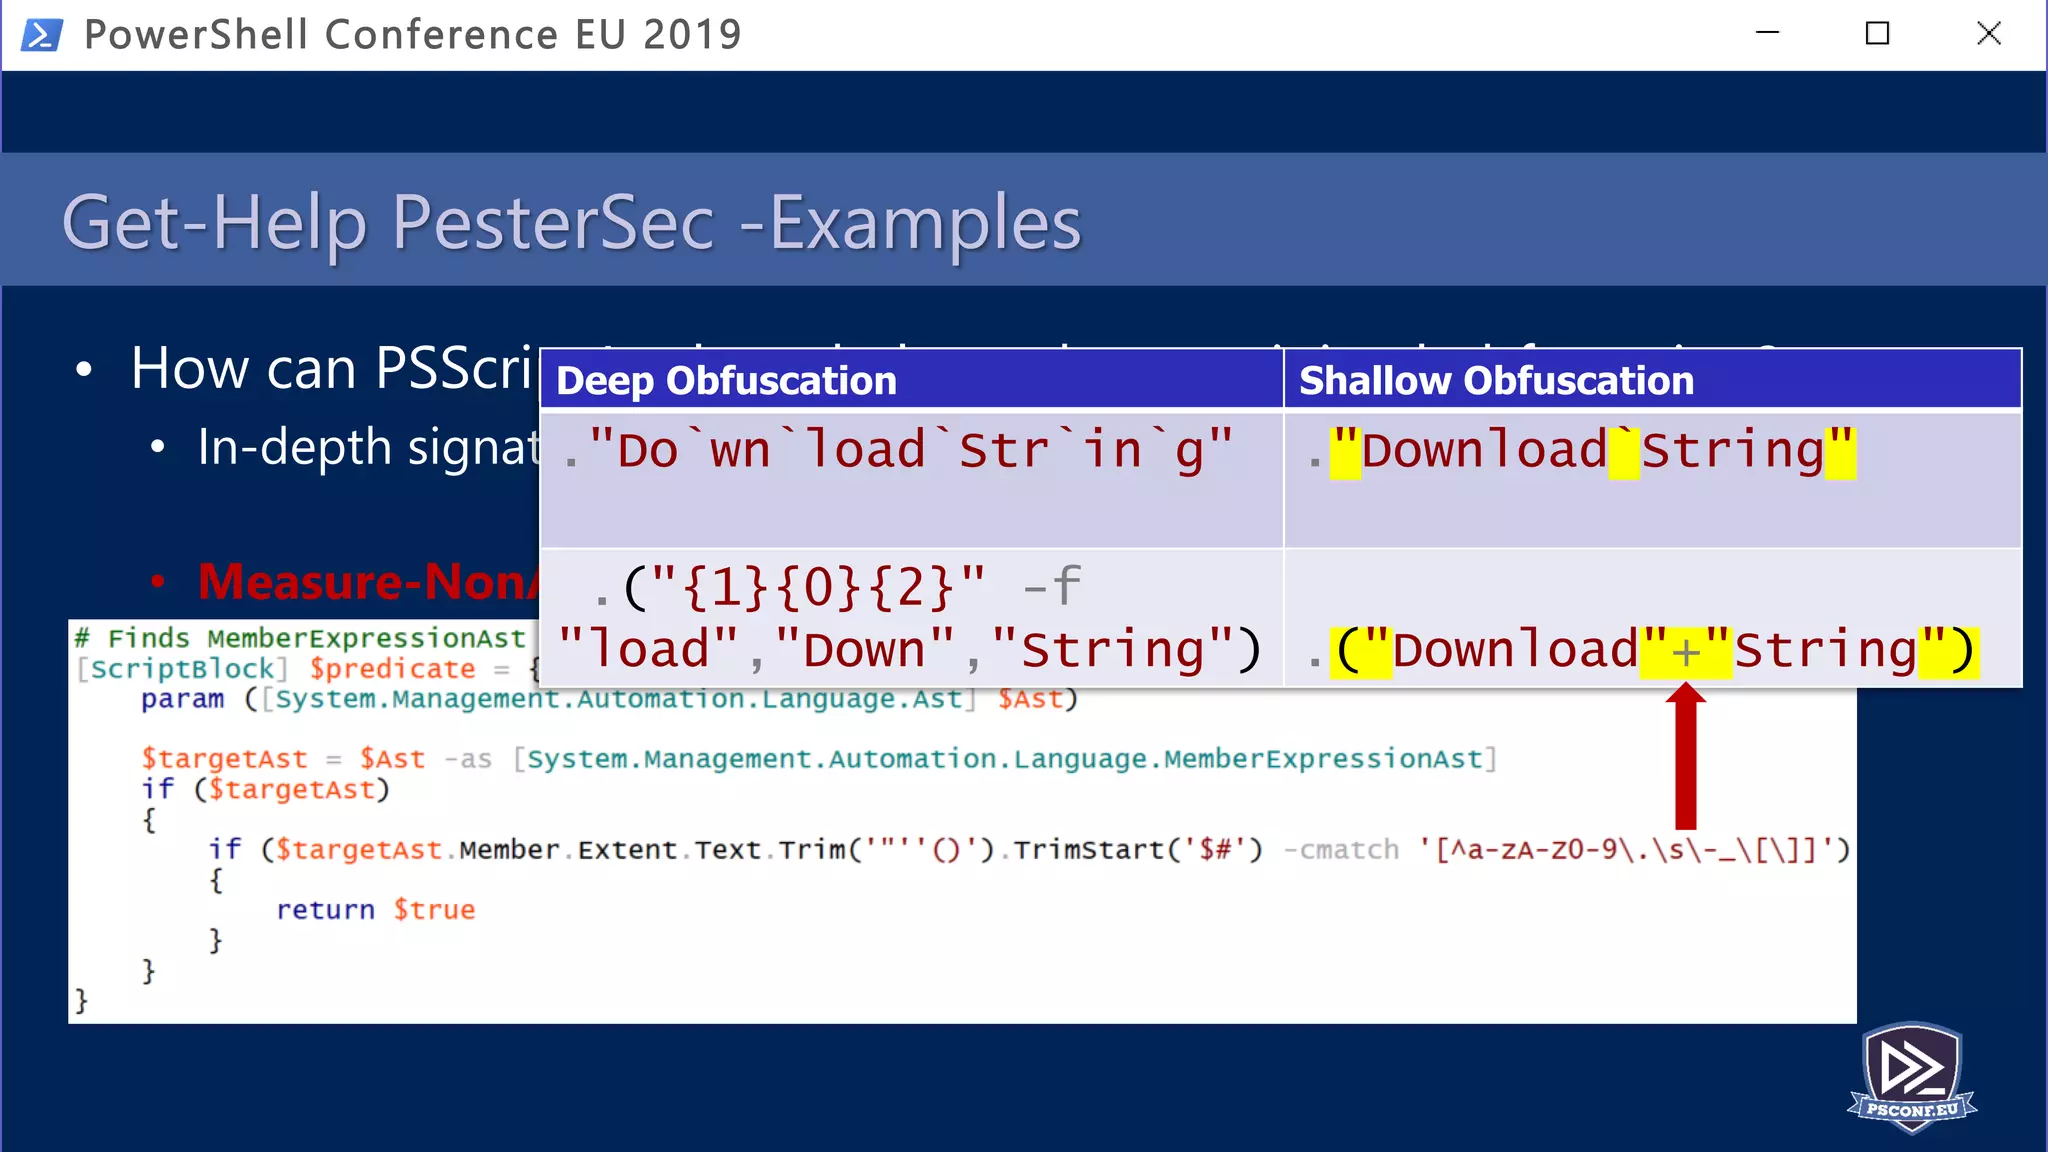This screenshot has width=2048, height=1152.
Task: Click the $targetAst = $Ast -as line
Action: pyautogui.click(x=818, y=759)
